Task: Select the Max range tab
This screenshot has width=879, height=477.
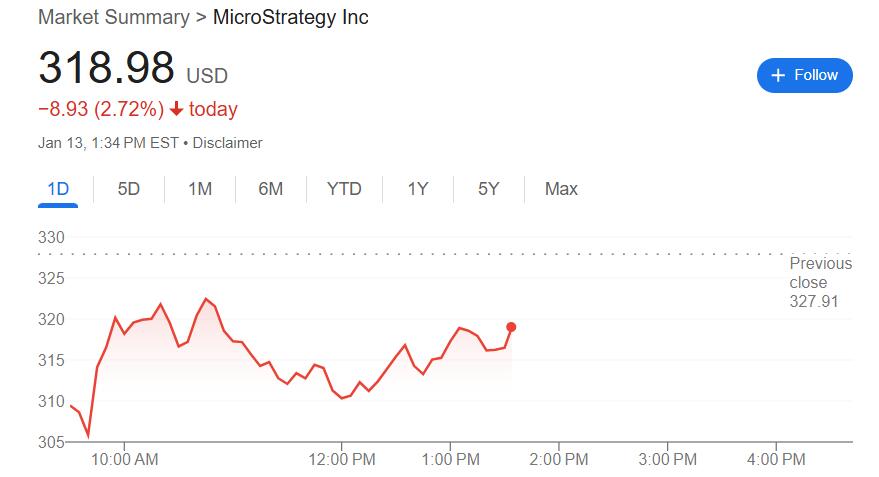Action: pos(561,189)
